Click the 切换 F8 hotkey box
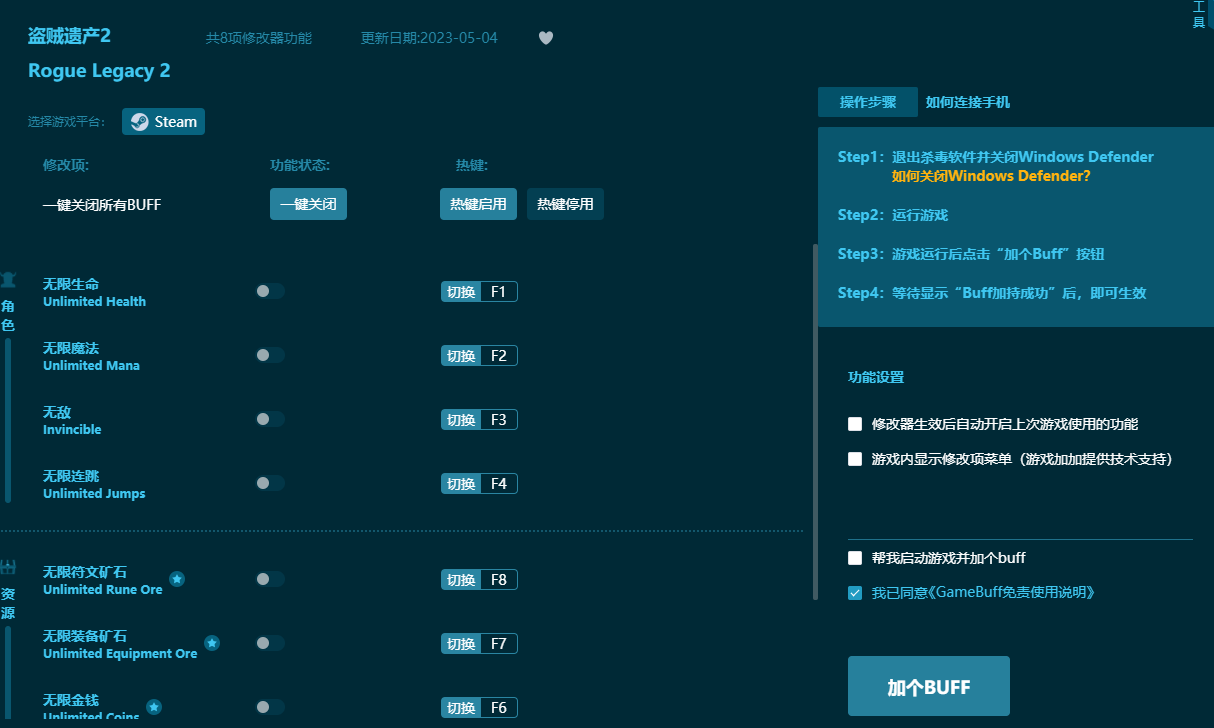Screen dimensions: 1214x728 click(479, 580)
